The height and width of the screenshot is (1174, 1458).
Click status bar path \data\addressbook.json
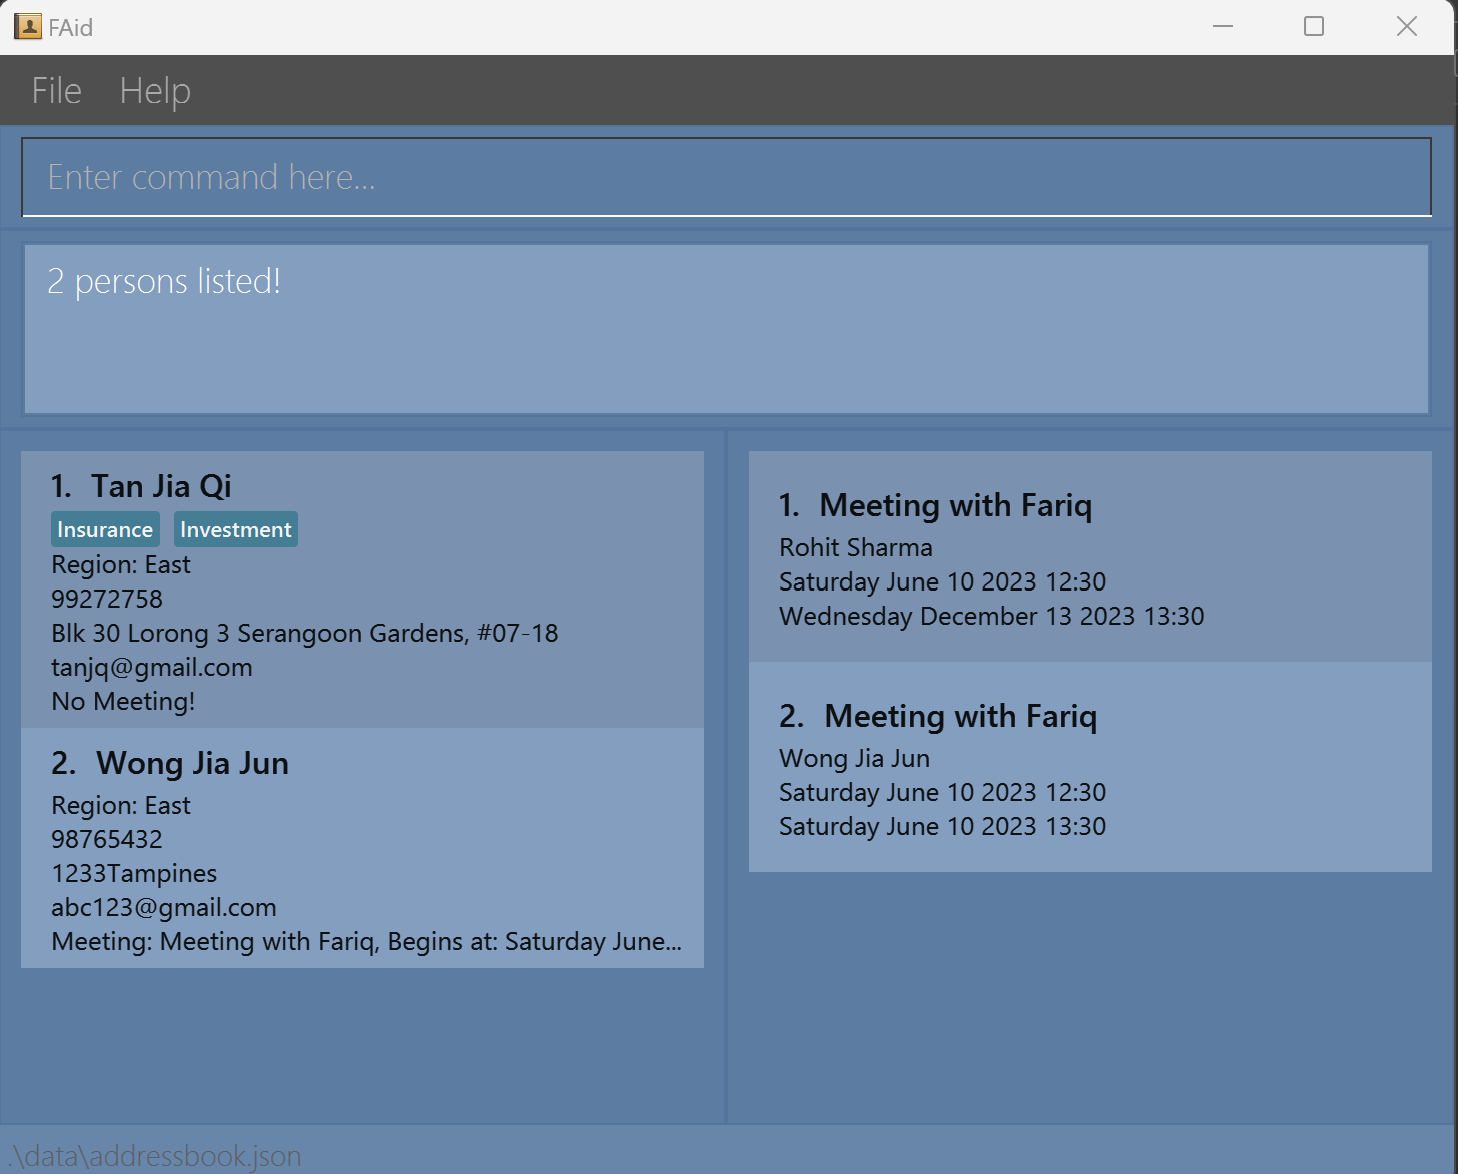point(156,1156)
